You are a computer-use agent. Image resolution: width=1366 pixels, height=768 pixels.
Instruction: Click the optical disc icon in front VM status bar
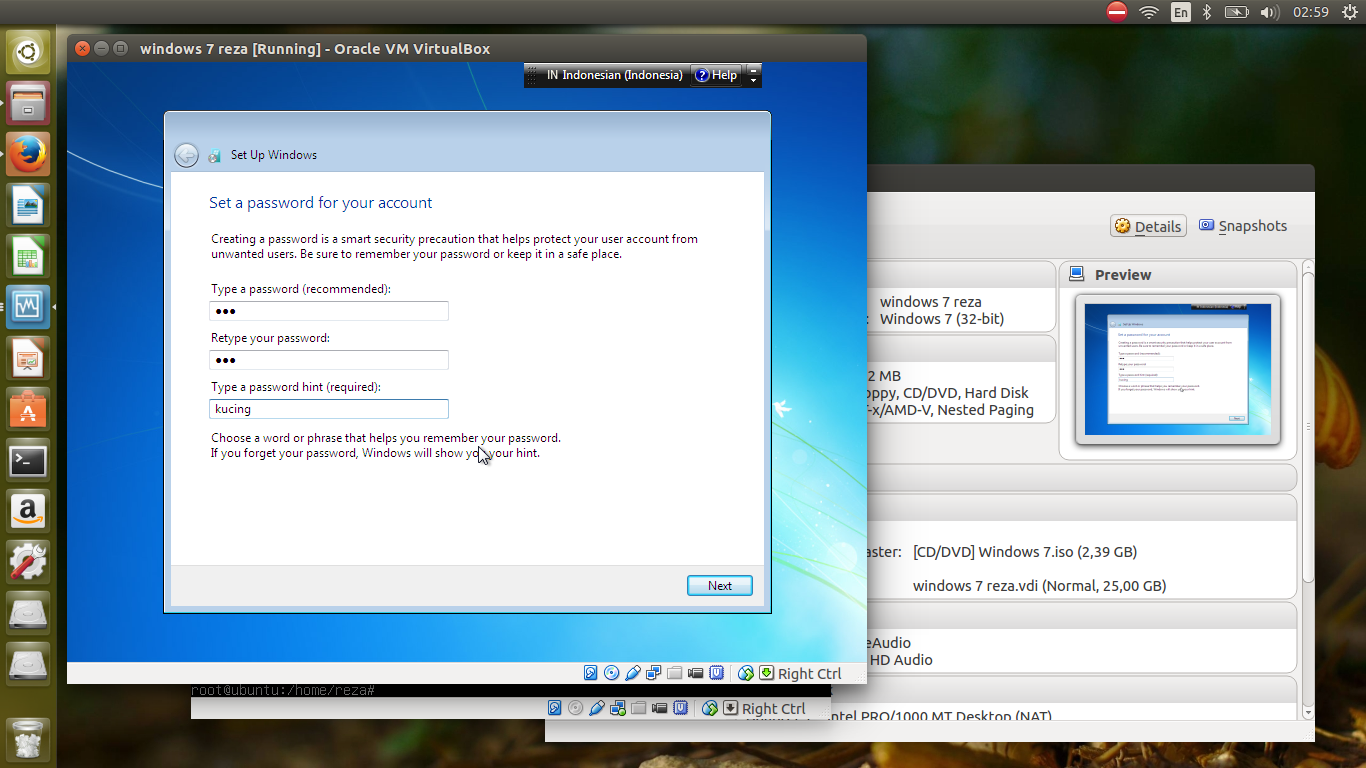611,673
